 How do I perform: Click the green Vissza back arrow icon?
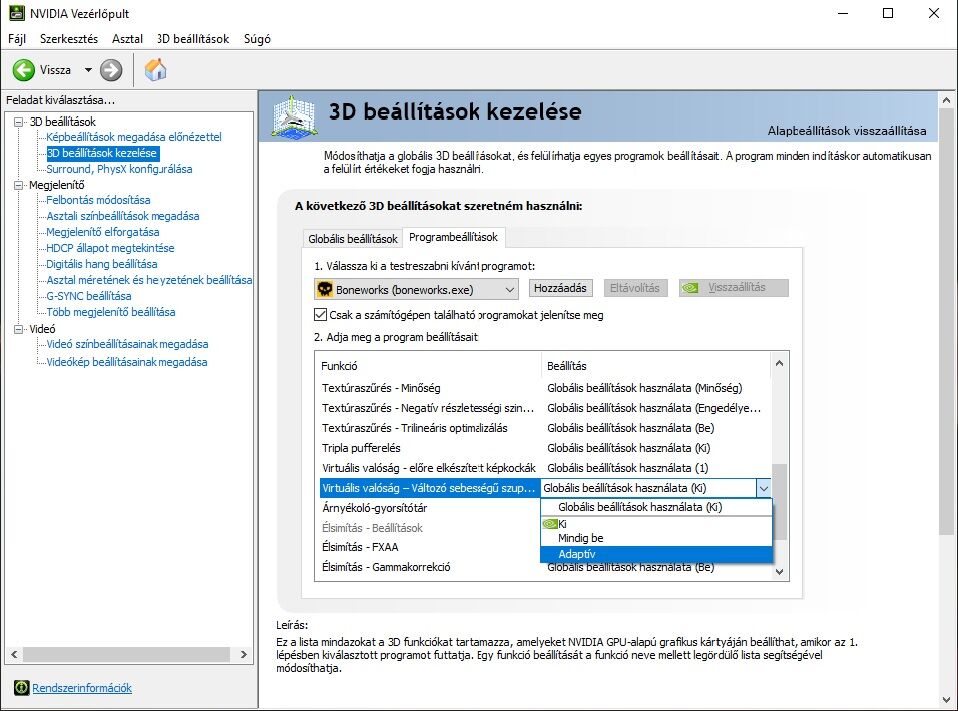pyautogui.click(x=24, y=70)
